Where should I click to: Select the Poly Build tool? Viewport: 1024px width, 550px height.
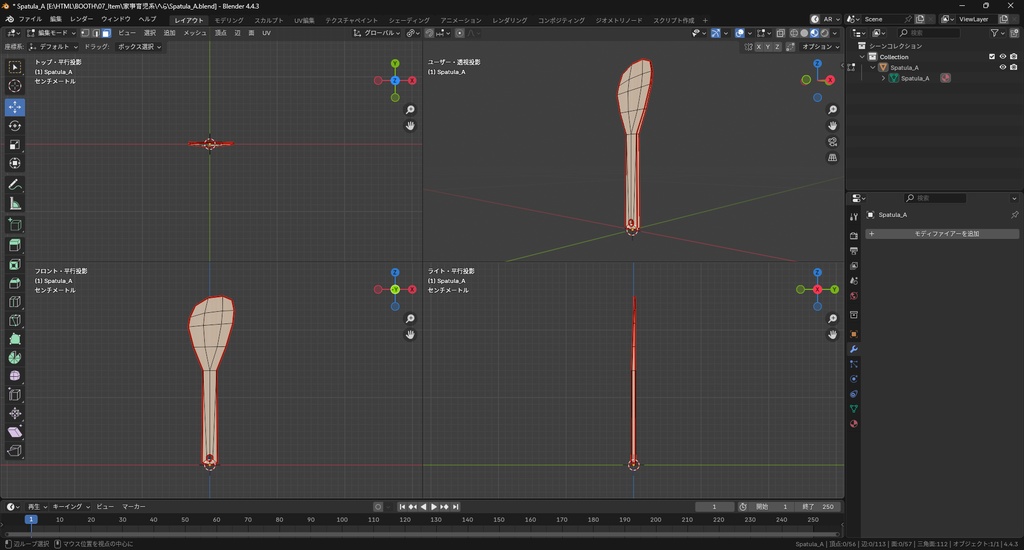pos(15,339)
